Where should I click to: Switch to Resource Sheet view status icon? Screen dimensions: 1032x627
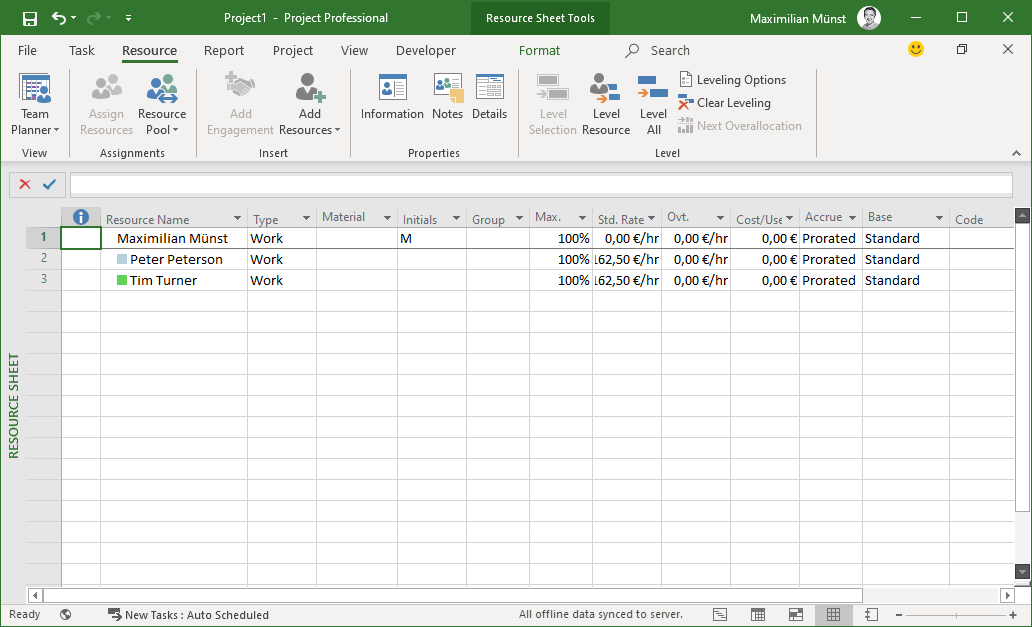click(x=833, y=614)
